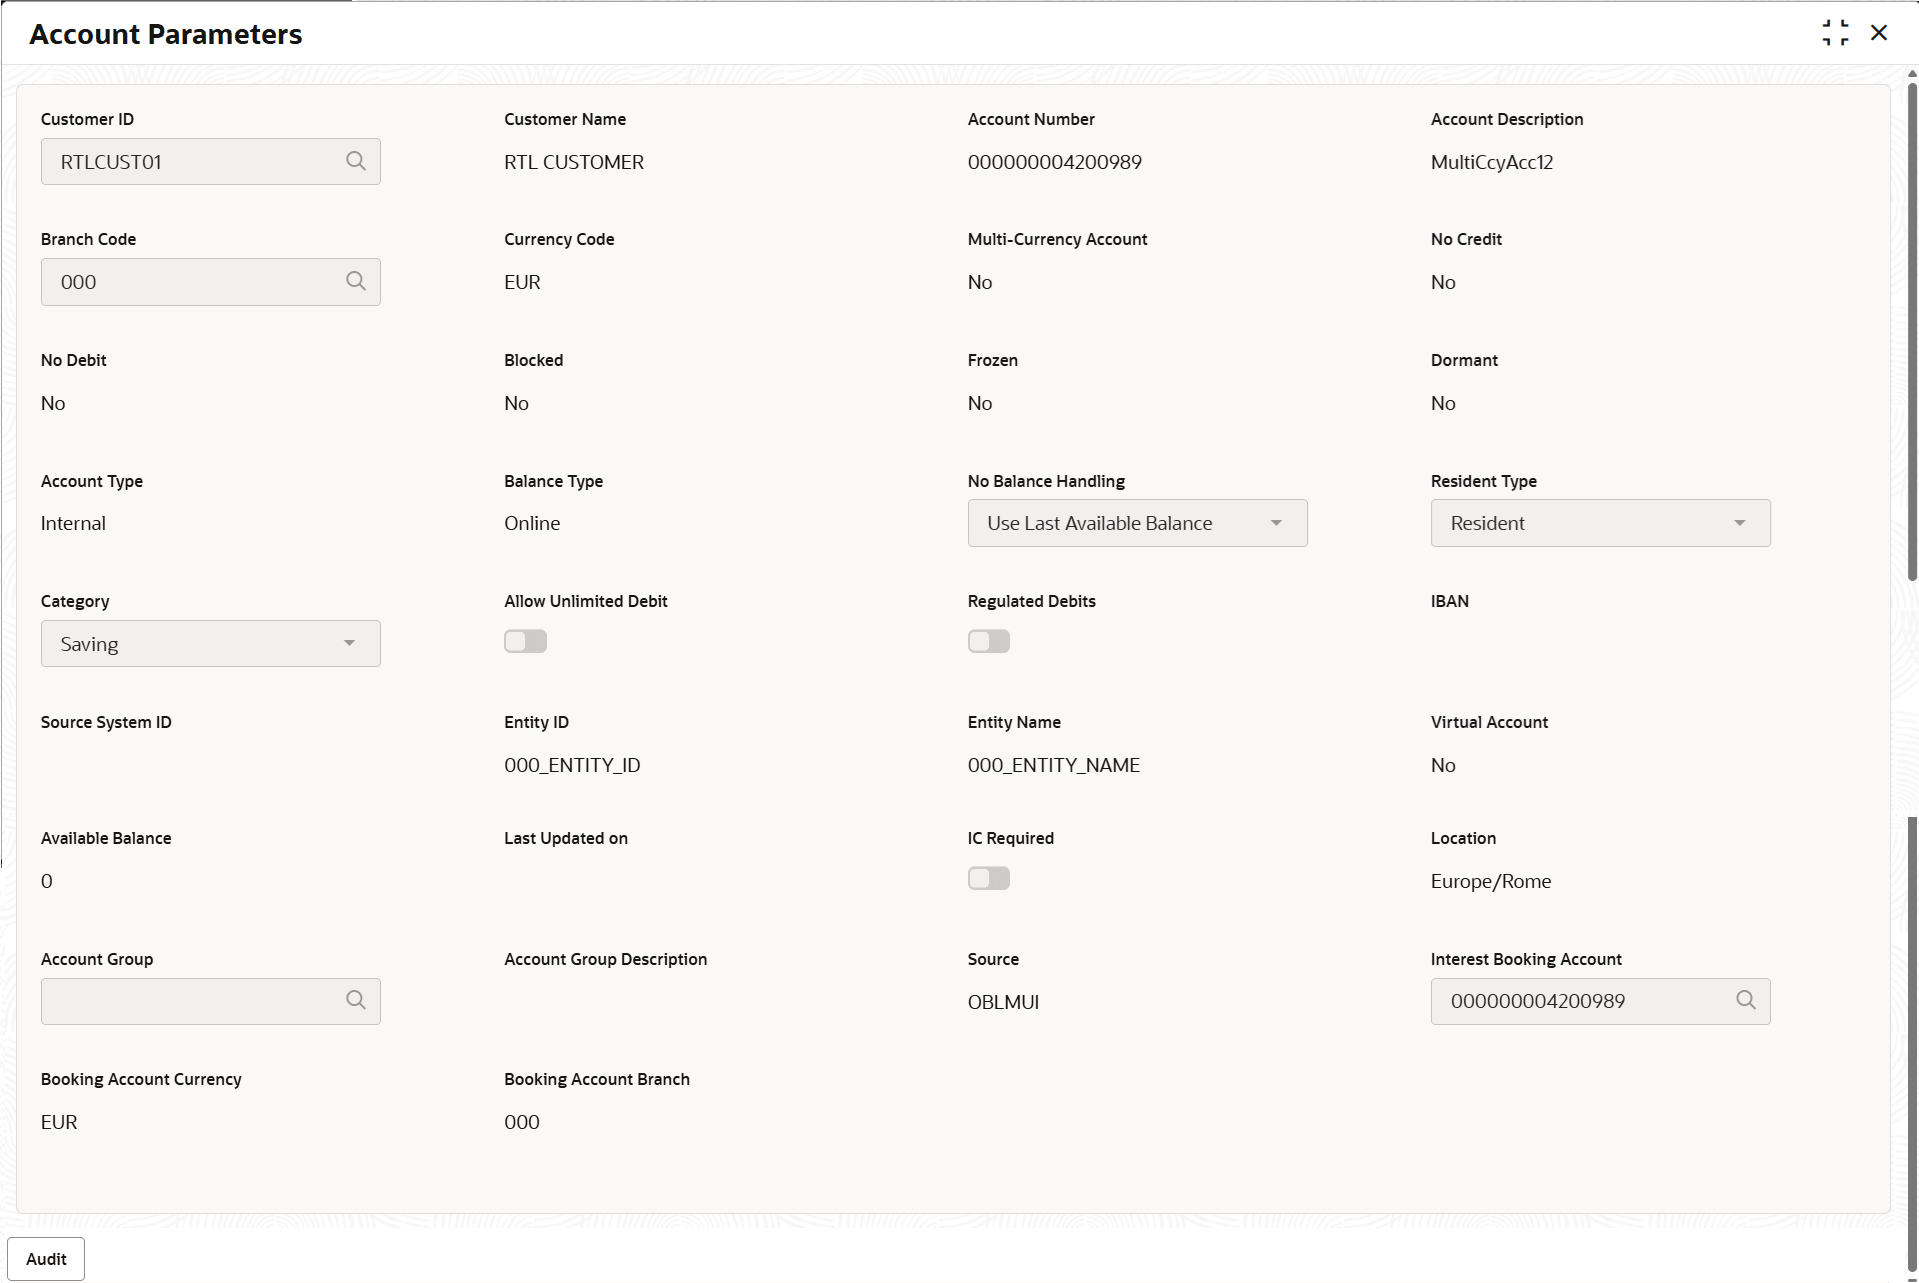Toggle the IC Required switch

coord(988,878)
